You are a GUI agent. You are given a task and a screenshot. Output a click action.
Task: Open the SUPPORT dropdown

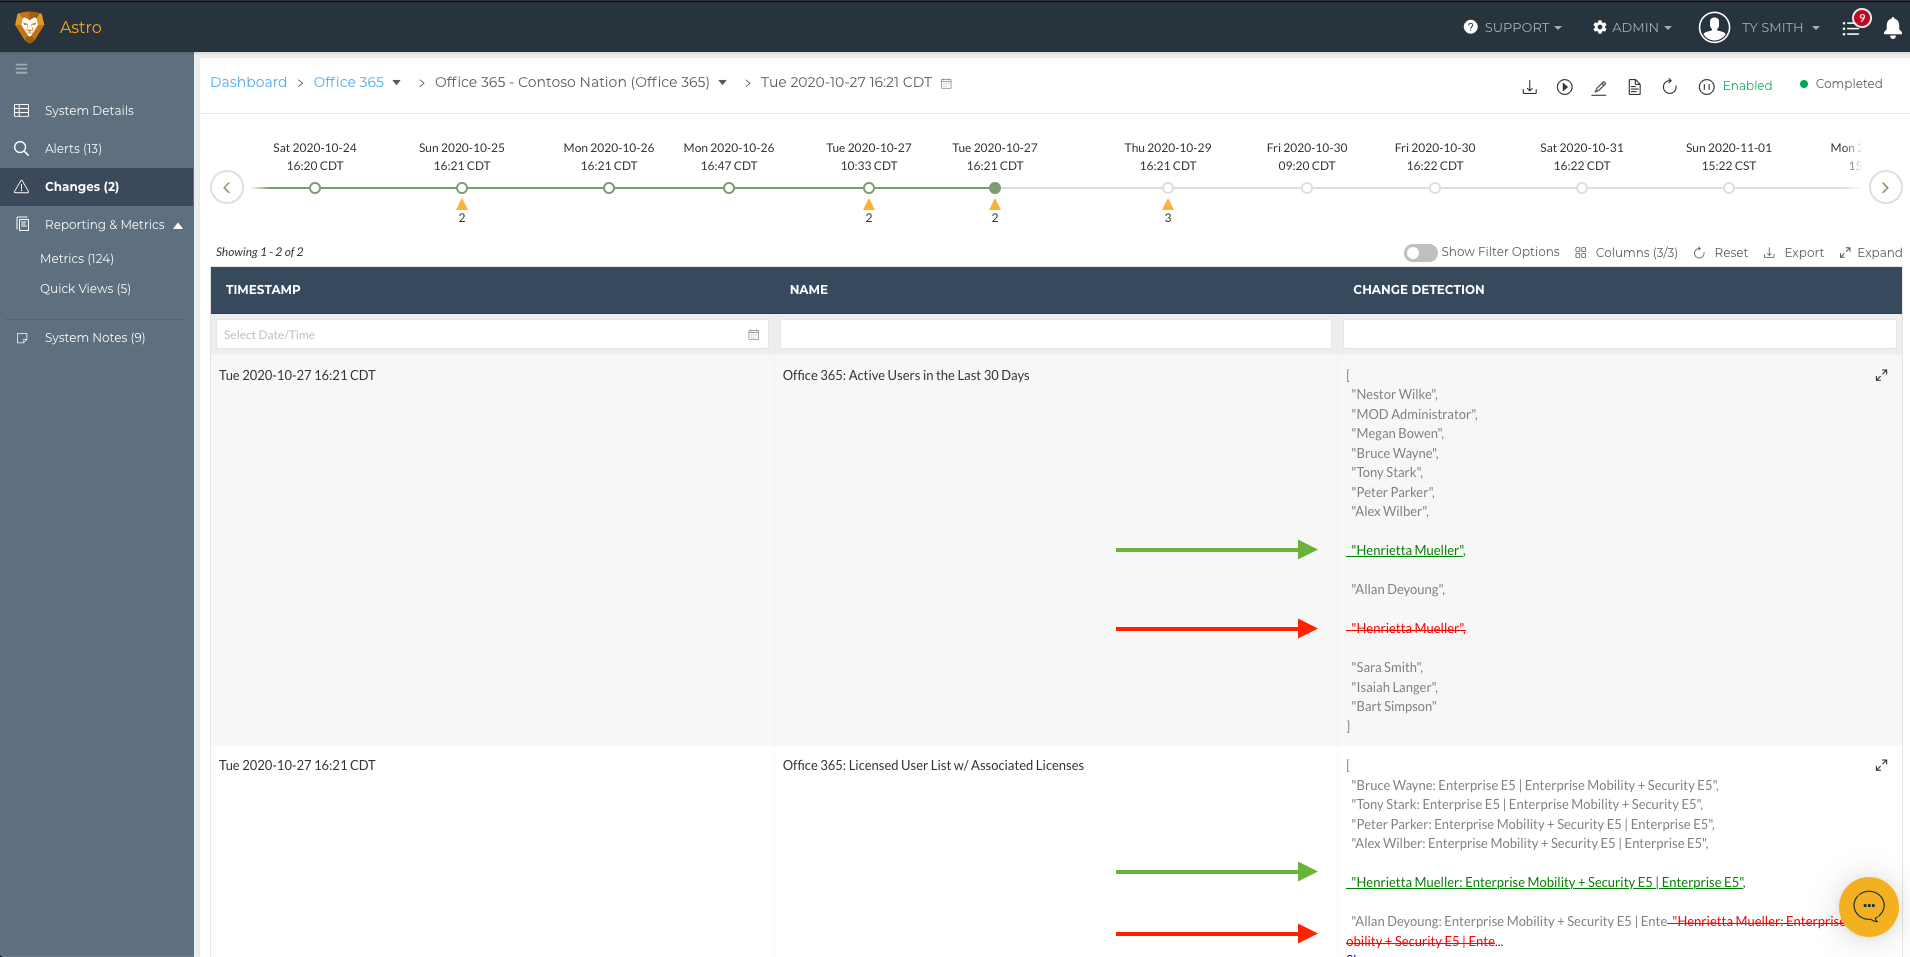point(1512,27)
